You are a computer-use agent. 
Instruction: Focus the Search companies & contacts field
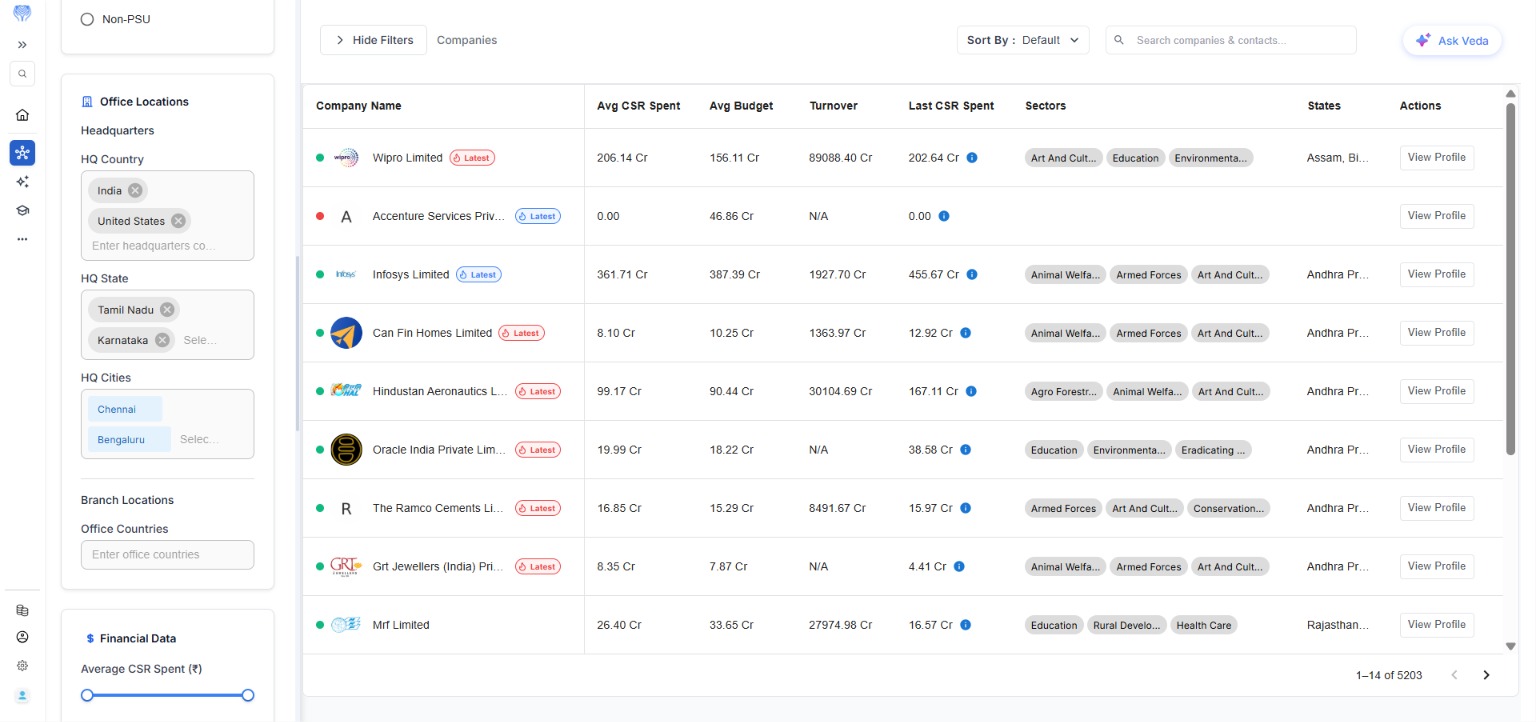(1231, 40)
